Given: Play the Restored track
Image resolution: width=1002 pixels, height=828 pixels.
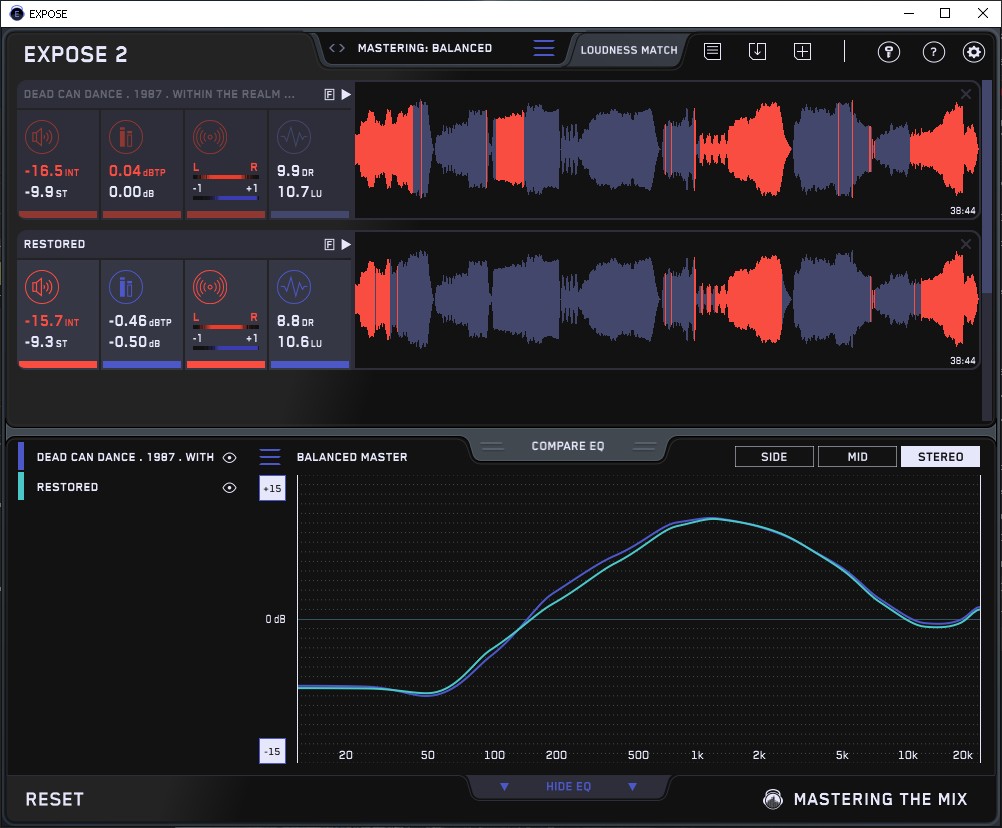Looking at the screenshot, I should point(346,245).
